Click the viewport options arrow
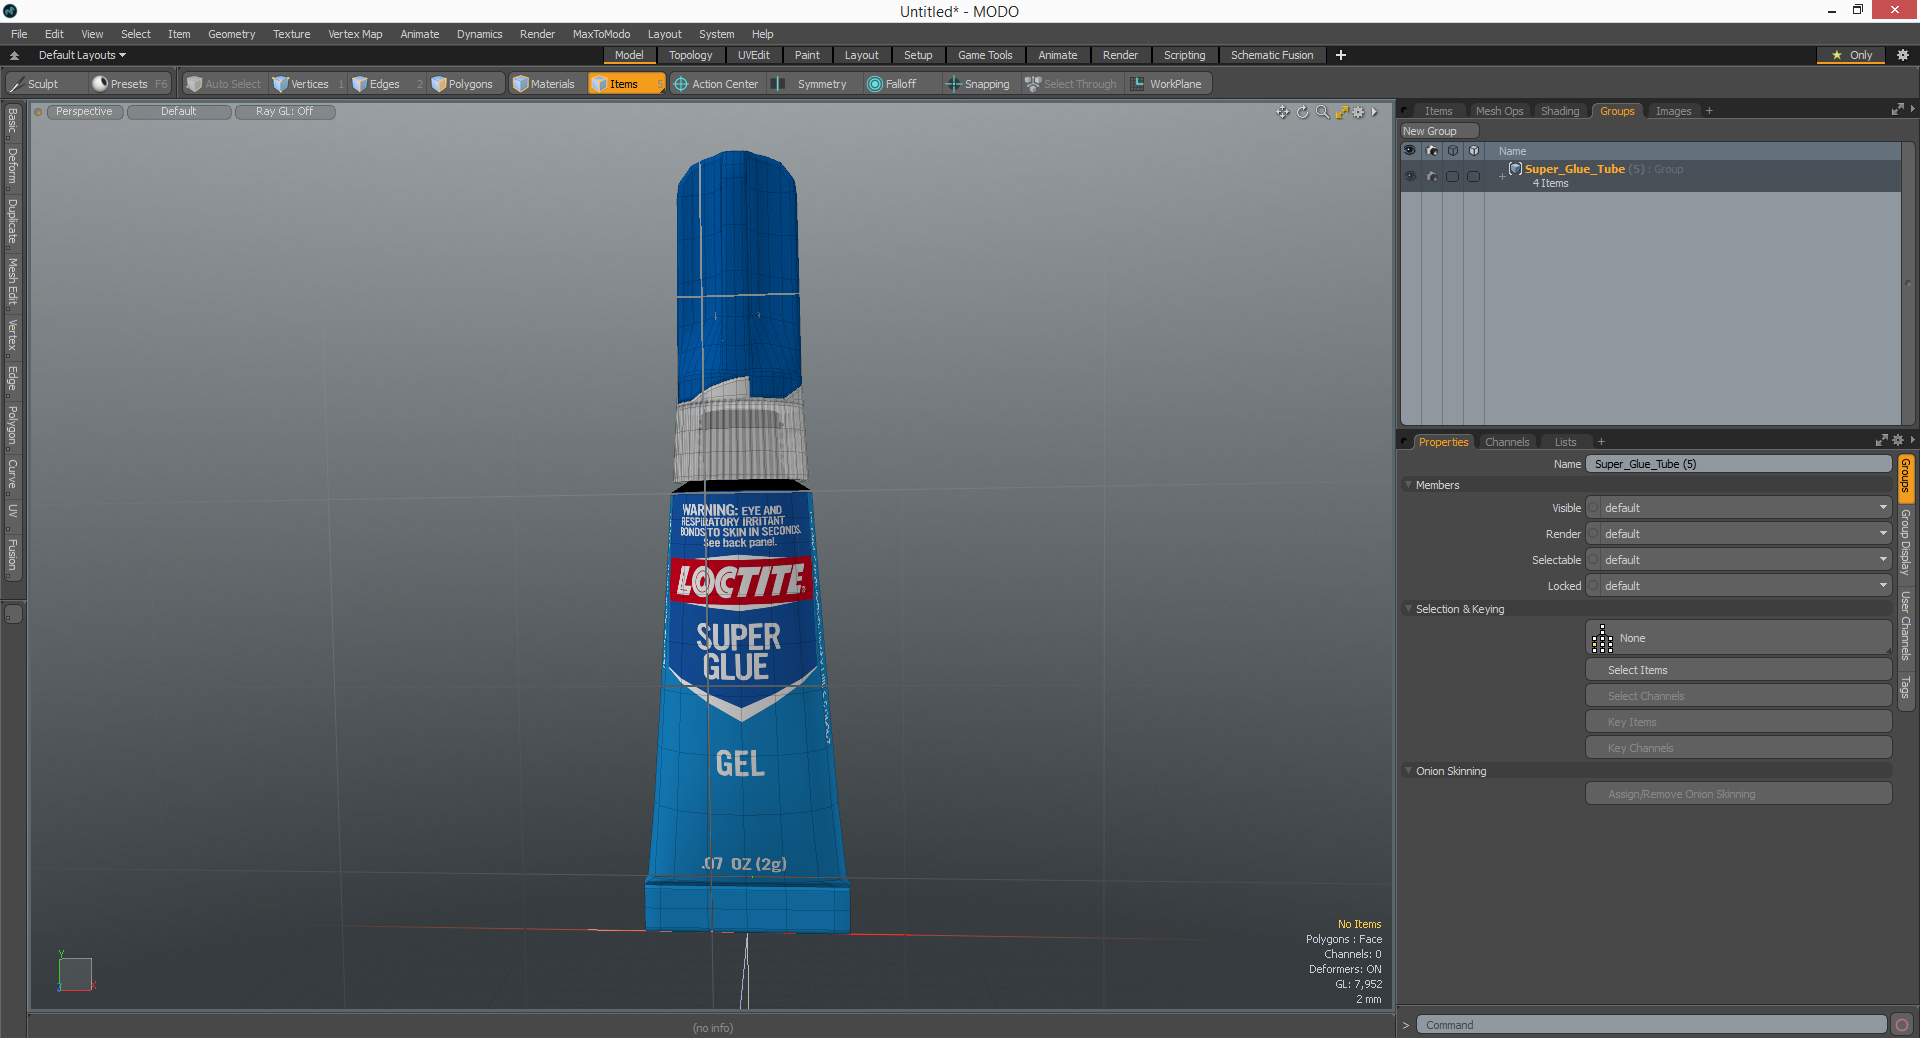 [x=1375, y=112]
